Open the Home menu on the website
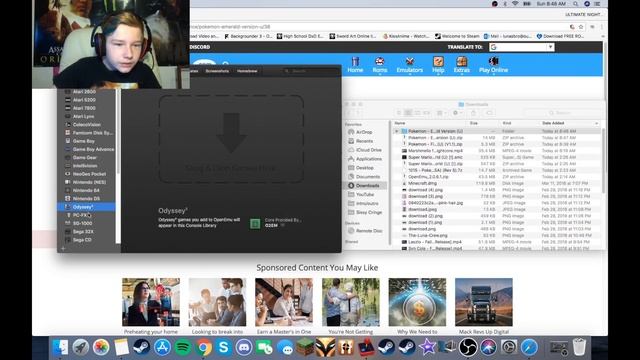The height and width of the screenshot is (360, 640). (355, 65)
